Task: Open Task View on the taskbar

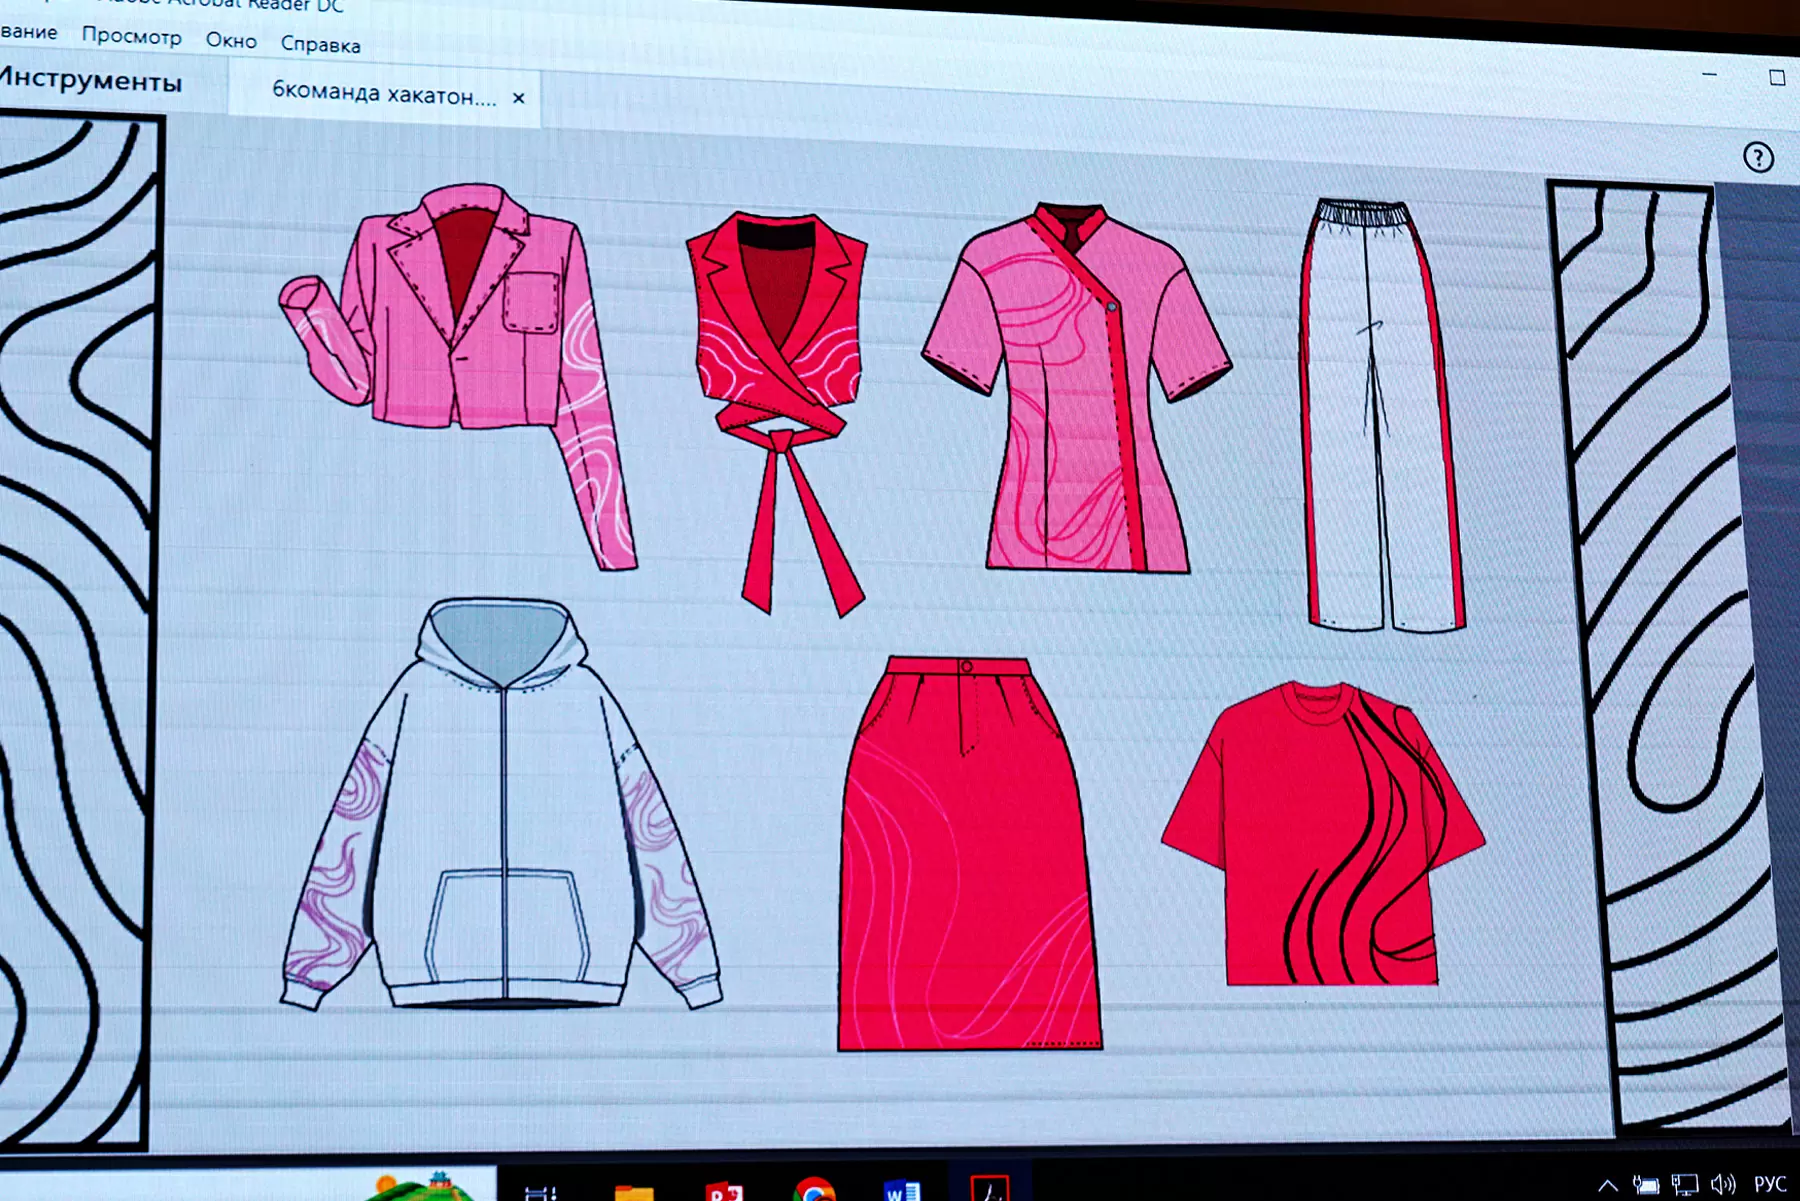Action: [540, 1192]
